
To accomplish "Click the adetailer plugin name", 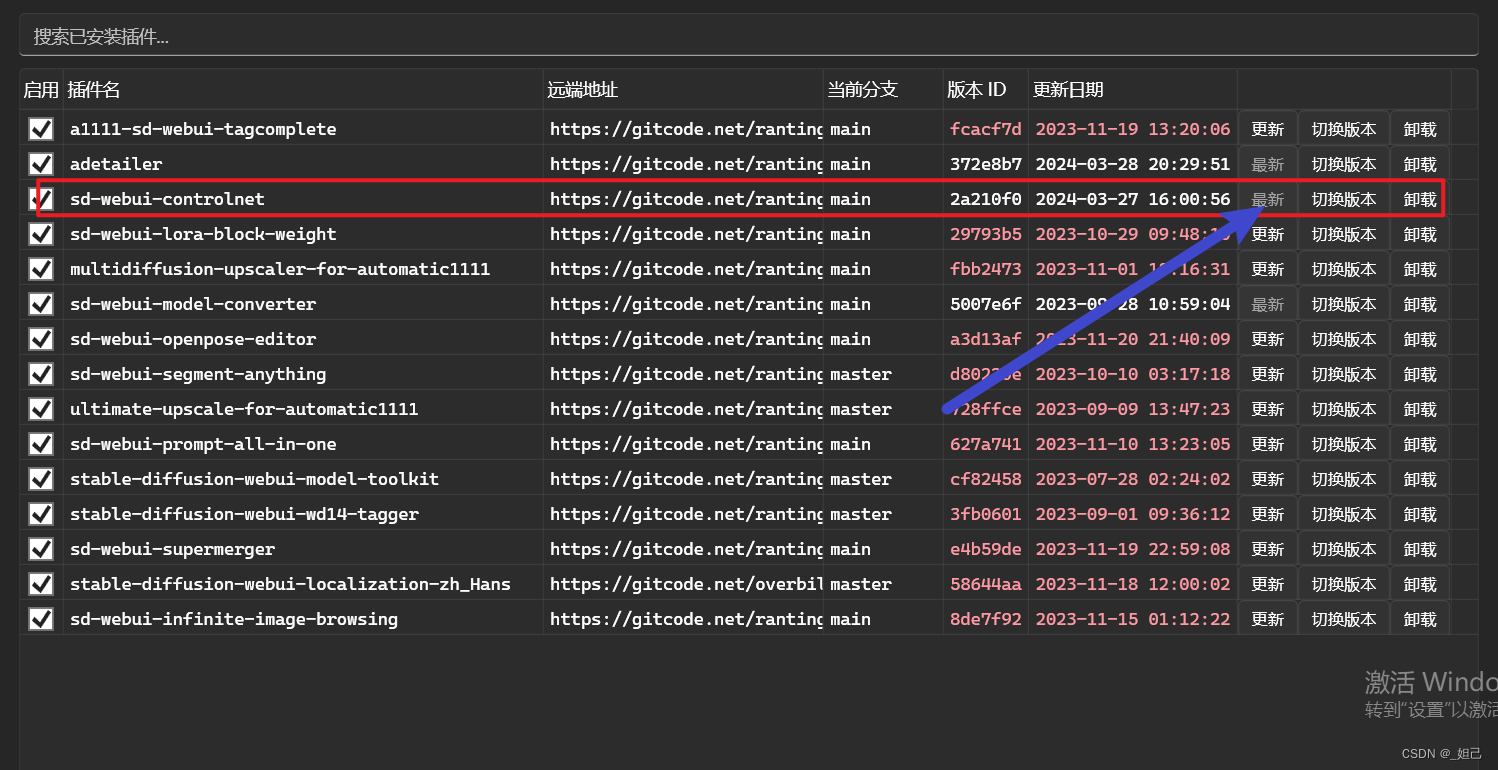I will [116, 164].
